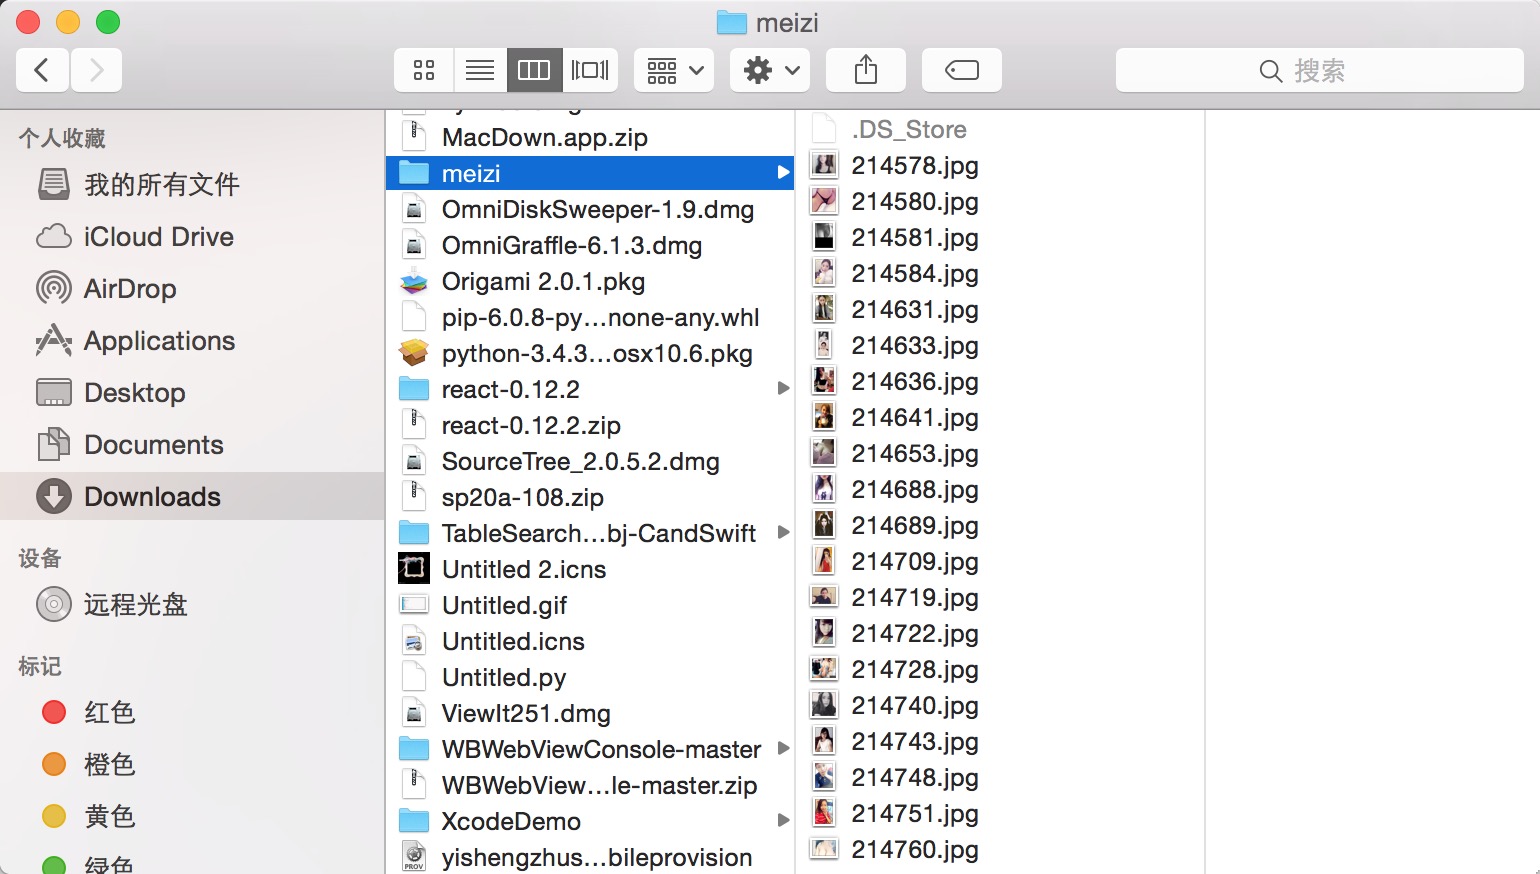
Task: Open the item arrangement dropdown
Action: pos(674,70)
